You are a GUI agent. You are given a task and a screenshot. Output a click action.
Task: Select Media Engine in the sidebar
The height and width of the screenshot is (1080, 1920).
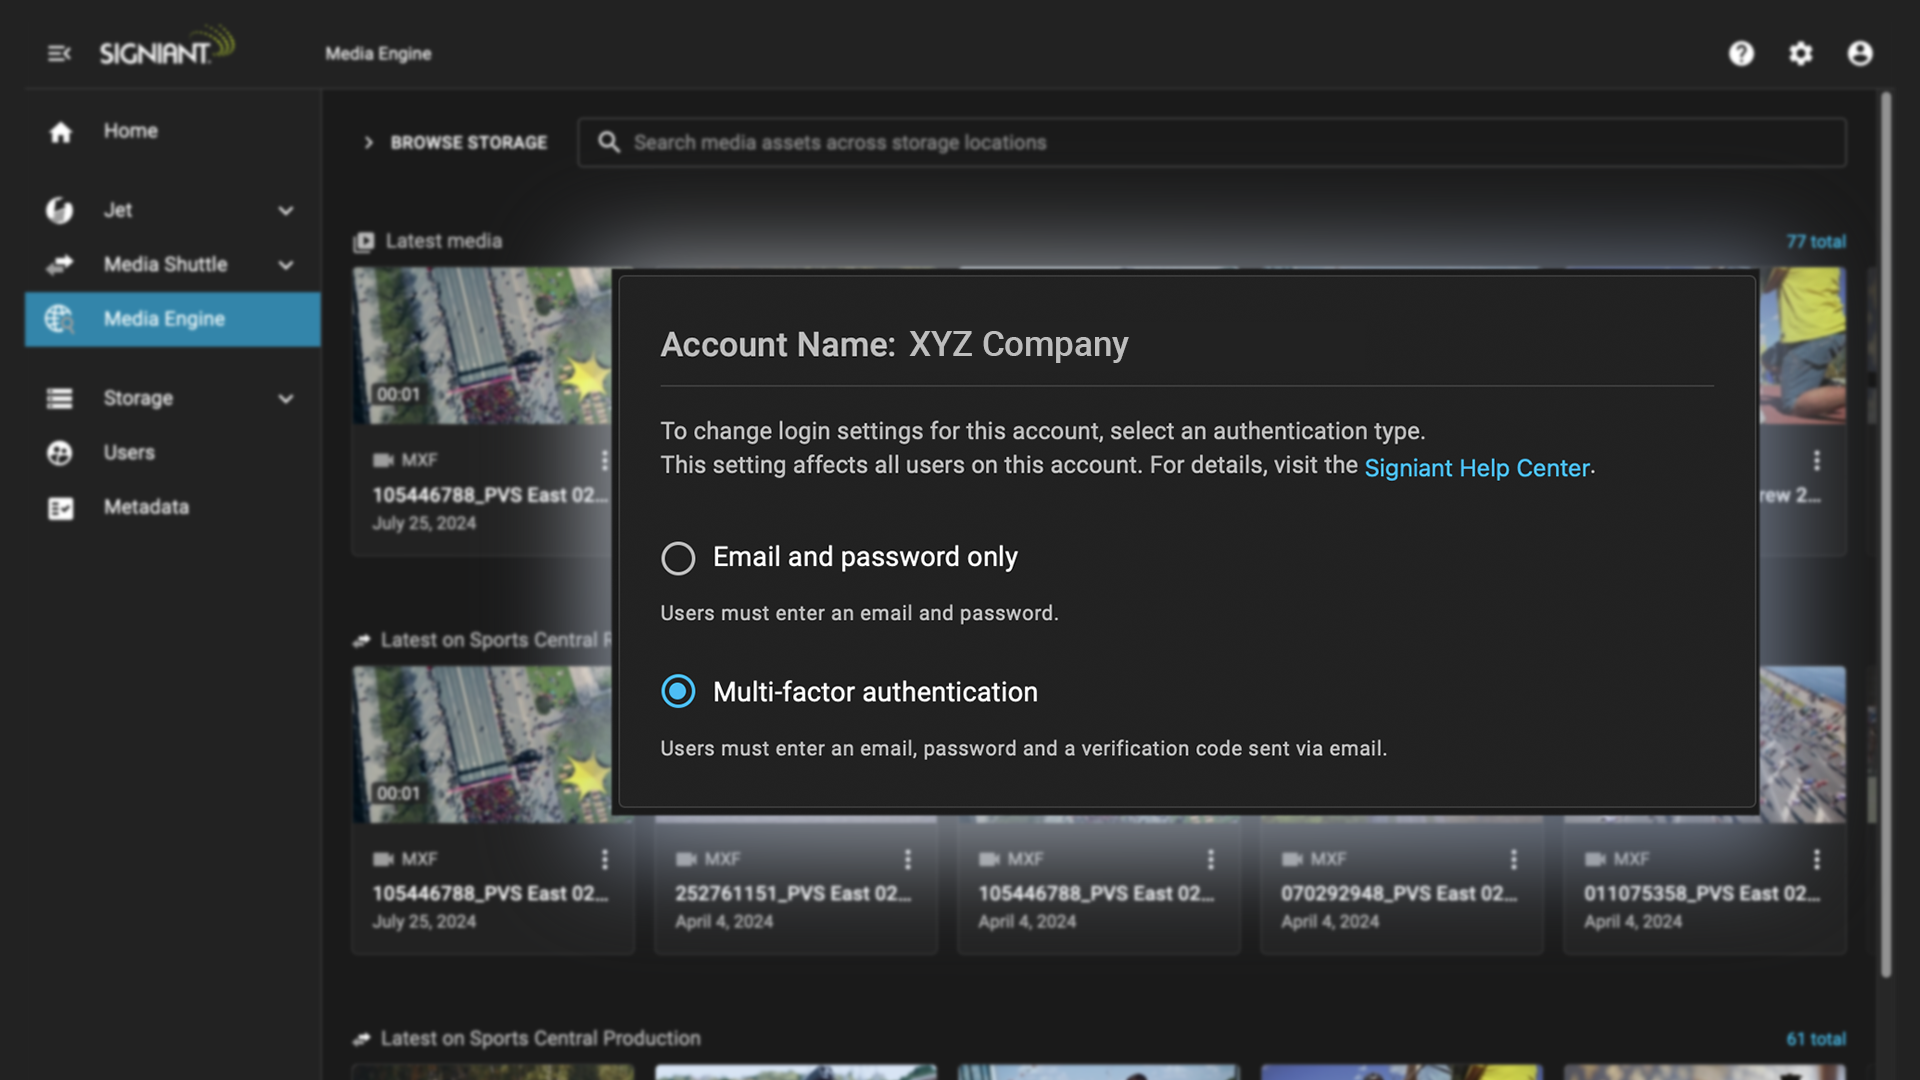[x=165, y=319]
